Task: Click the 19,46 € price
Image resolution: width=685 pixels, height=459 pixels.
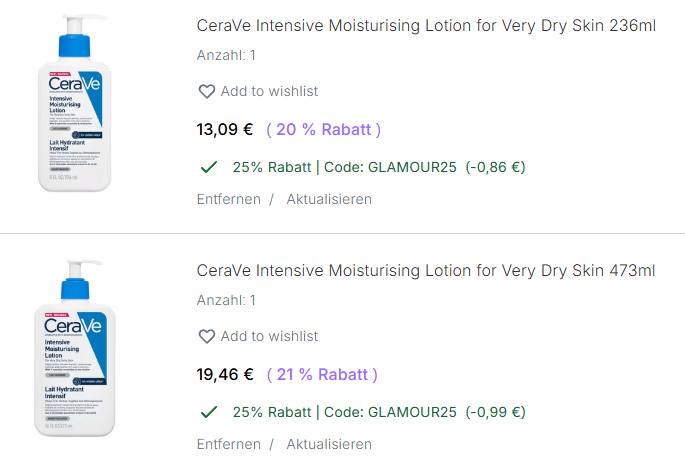Action: pyautogui.click(x=225, y=375)
